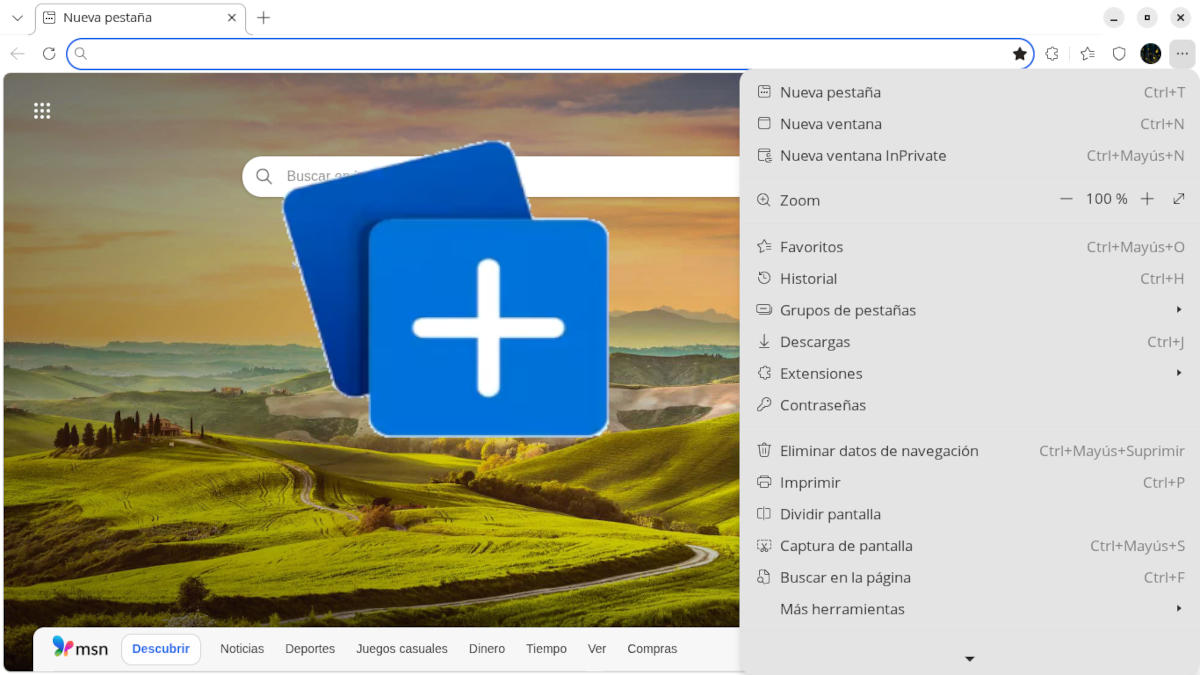Select Eliminar datos de navegación
This screenshot has height=675, width=1200.
coord(970,451)
